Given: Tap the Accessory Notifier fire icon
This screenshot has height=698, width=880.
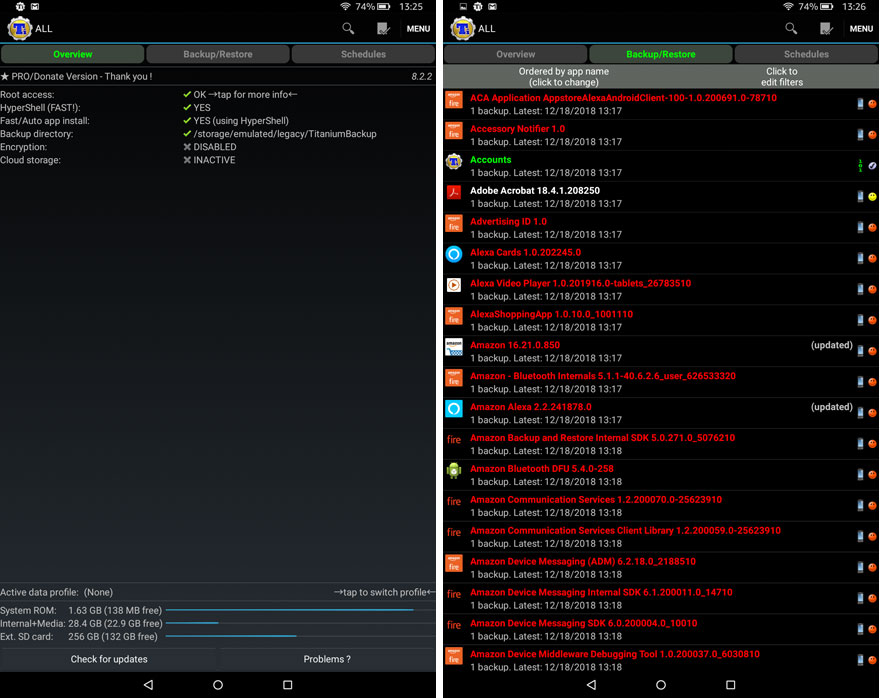Looking at the screenshot, I should click(x=454, y=131).
